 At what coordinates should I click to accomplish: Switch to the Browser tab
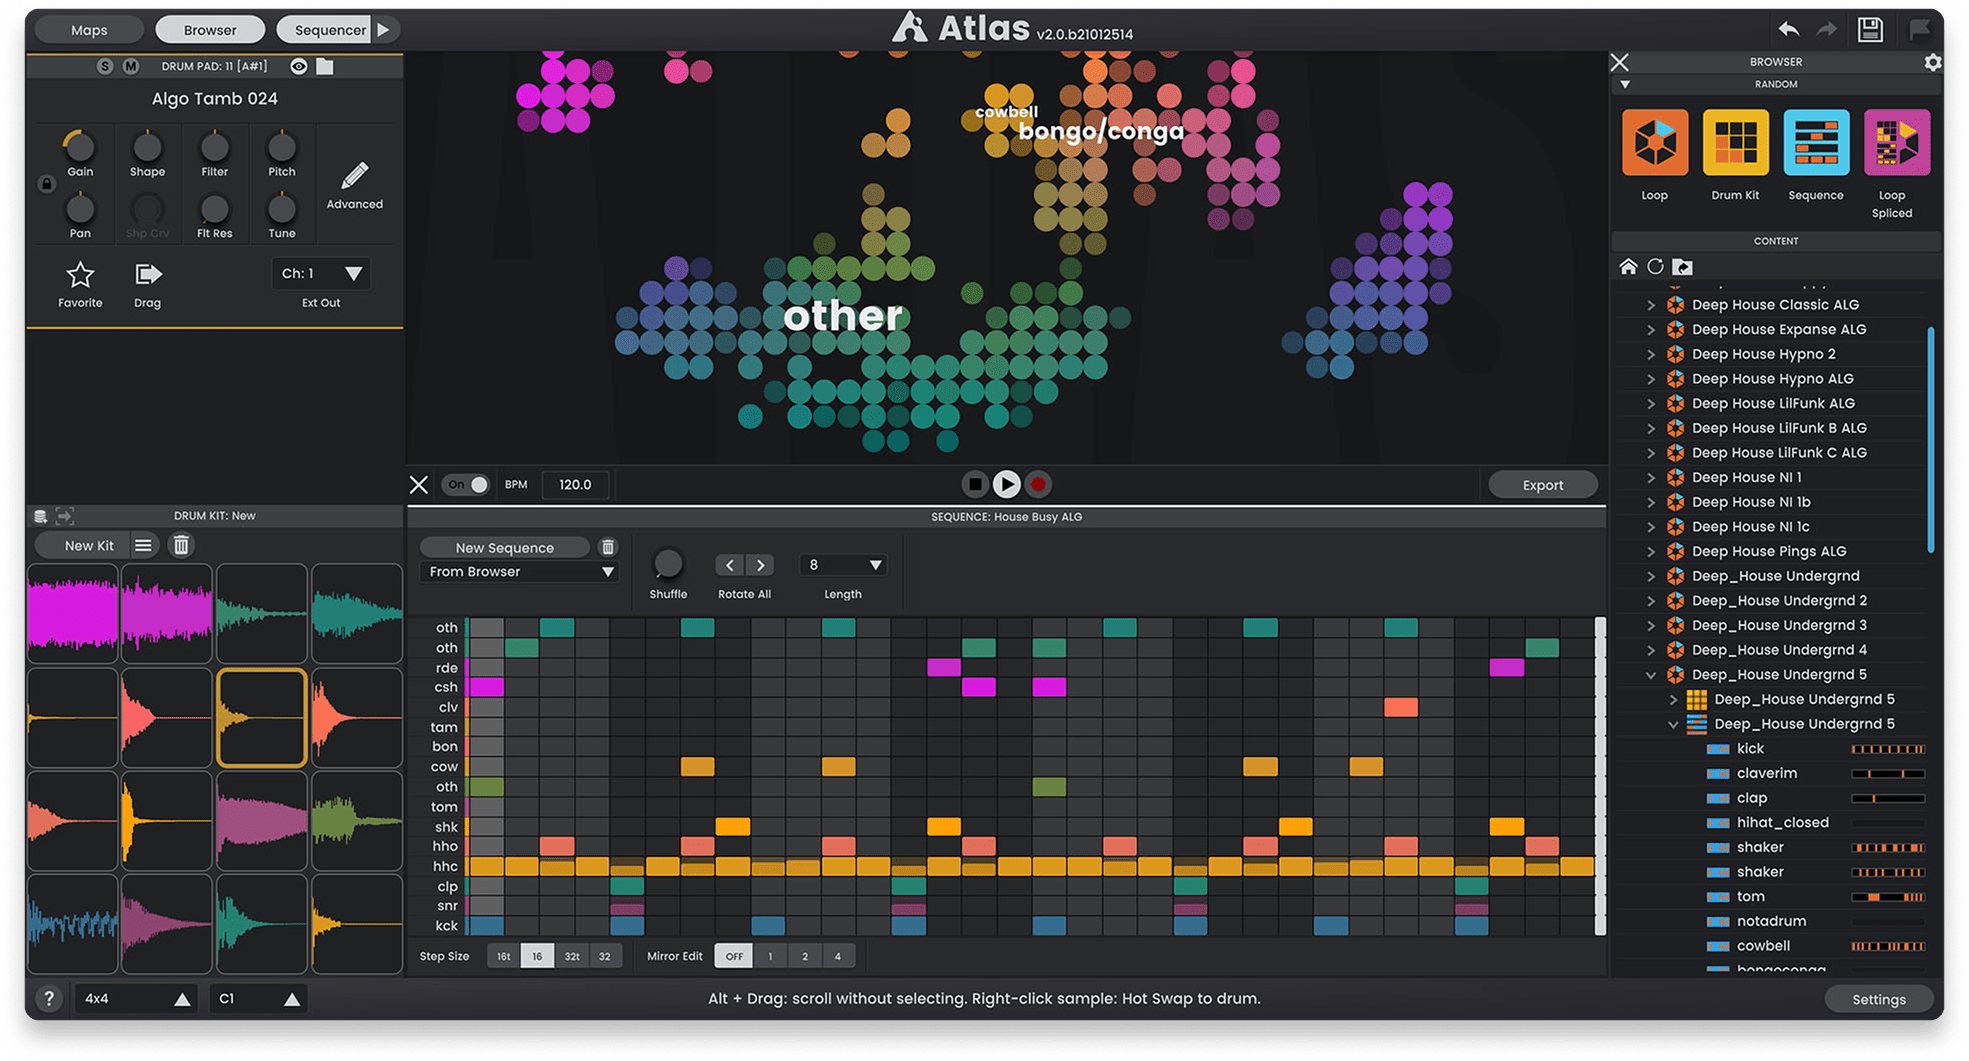[210, 30]
